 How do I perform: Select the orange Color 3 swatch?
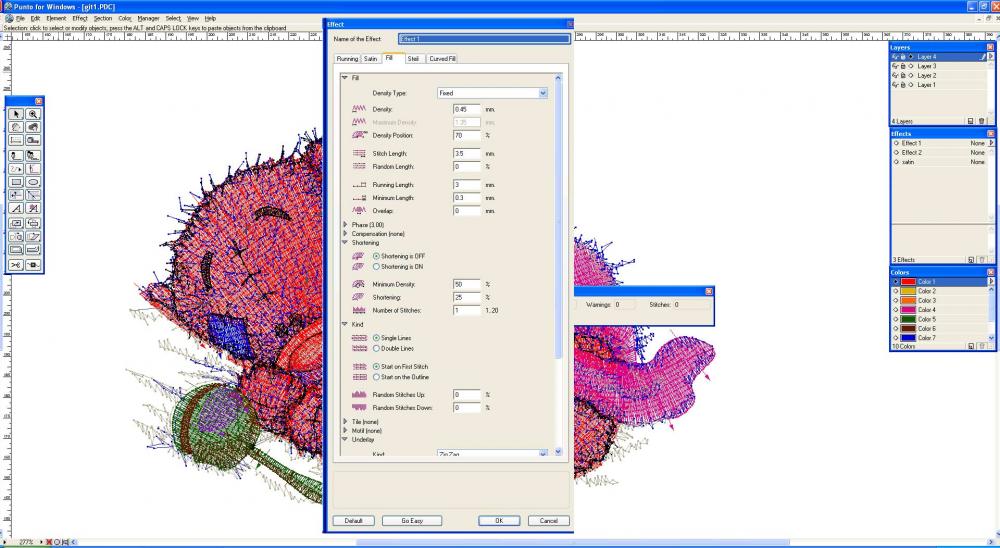click(927, 300)
